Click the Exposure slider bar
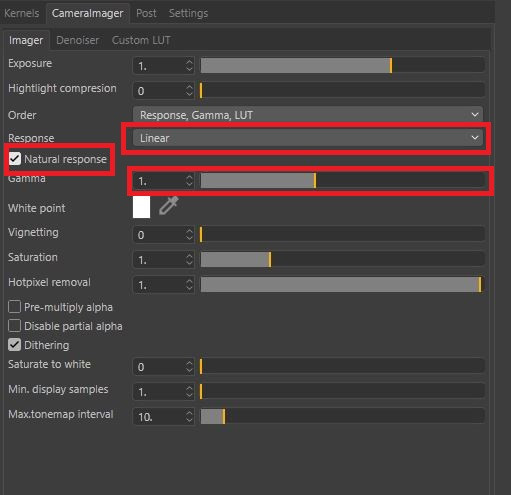This screenshot has height=495, width=511. coord(342,65)
